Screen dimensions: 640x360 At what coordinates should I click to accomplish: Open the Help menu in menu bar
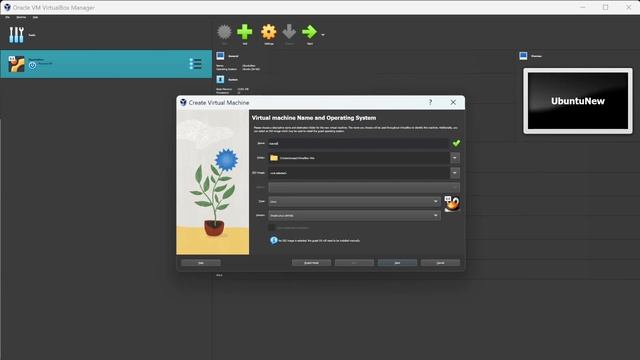tap(36, 17)
